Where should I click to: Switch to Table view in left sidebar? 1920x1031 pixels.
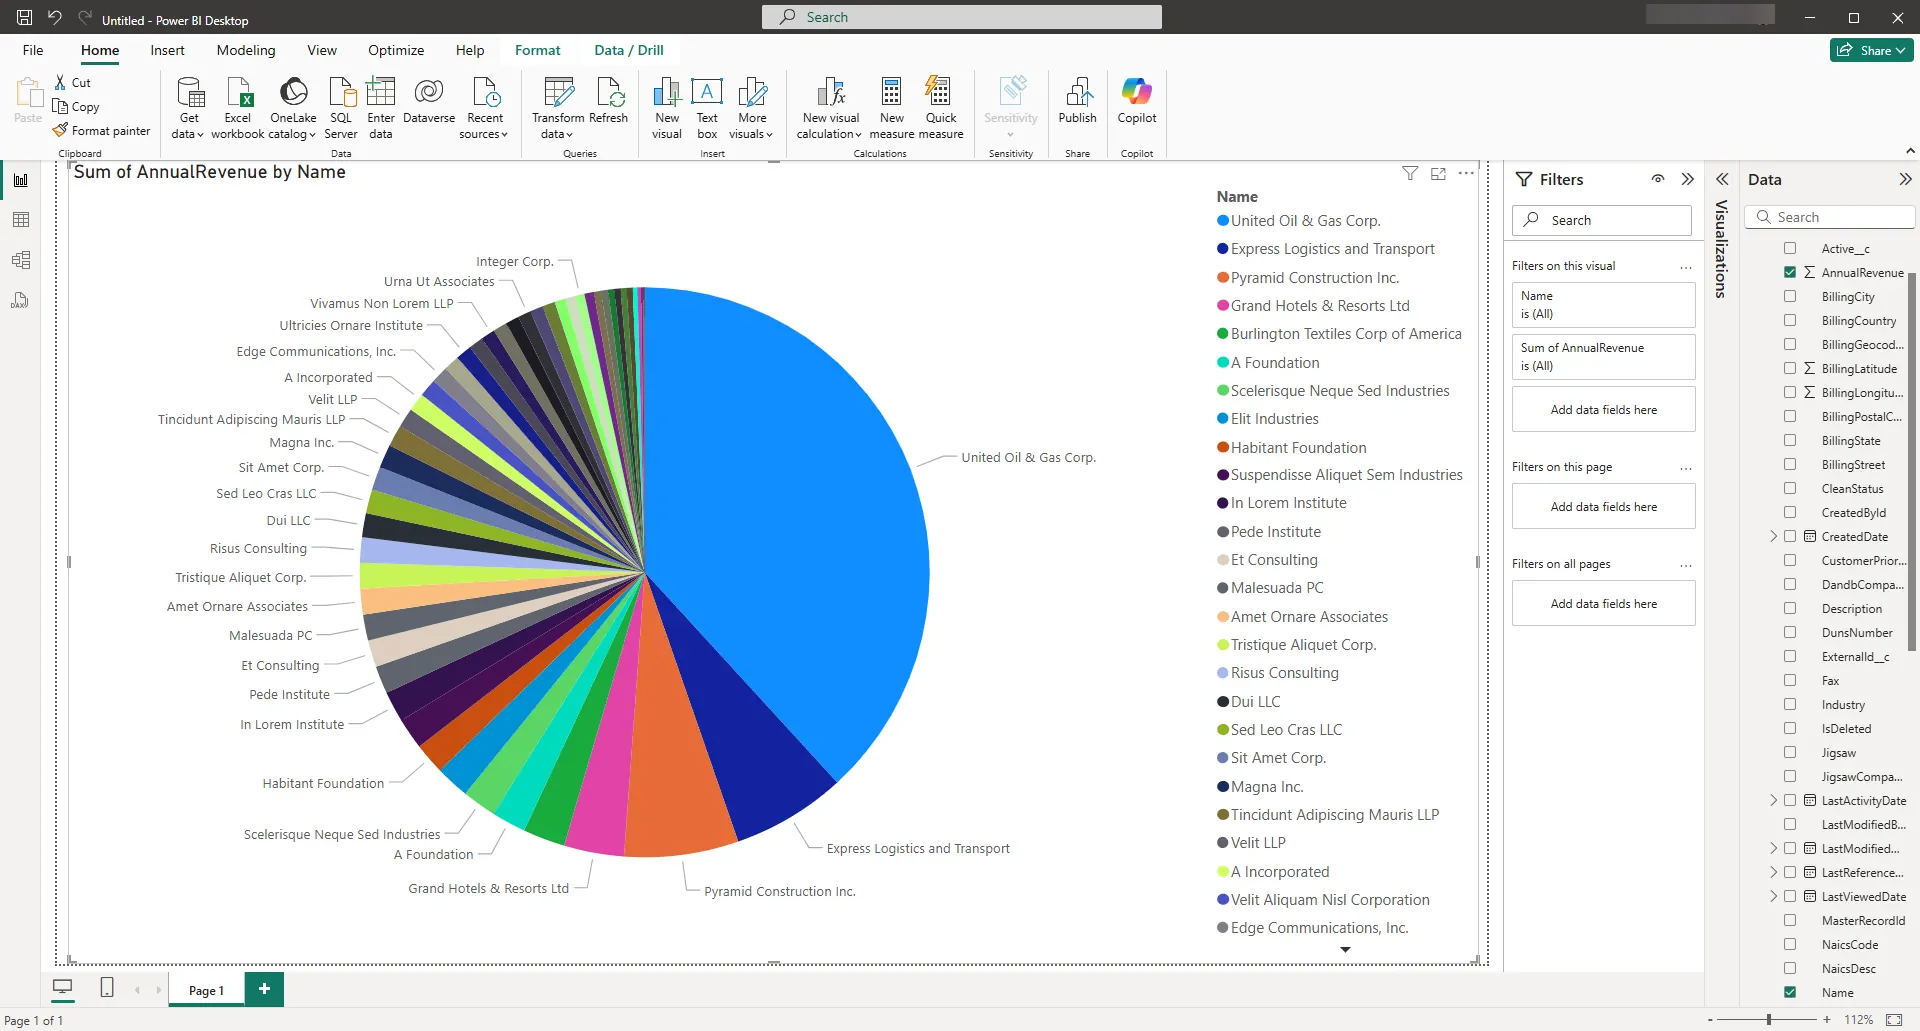click(21, 220)
